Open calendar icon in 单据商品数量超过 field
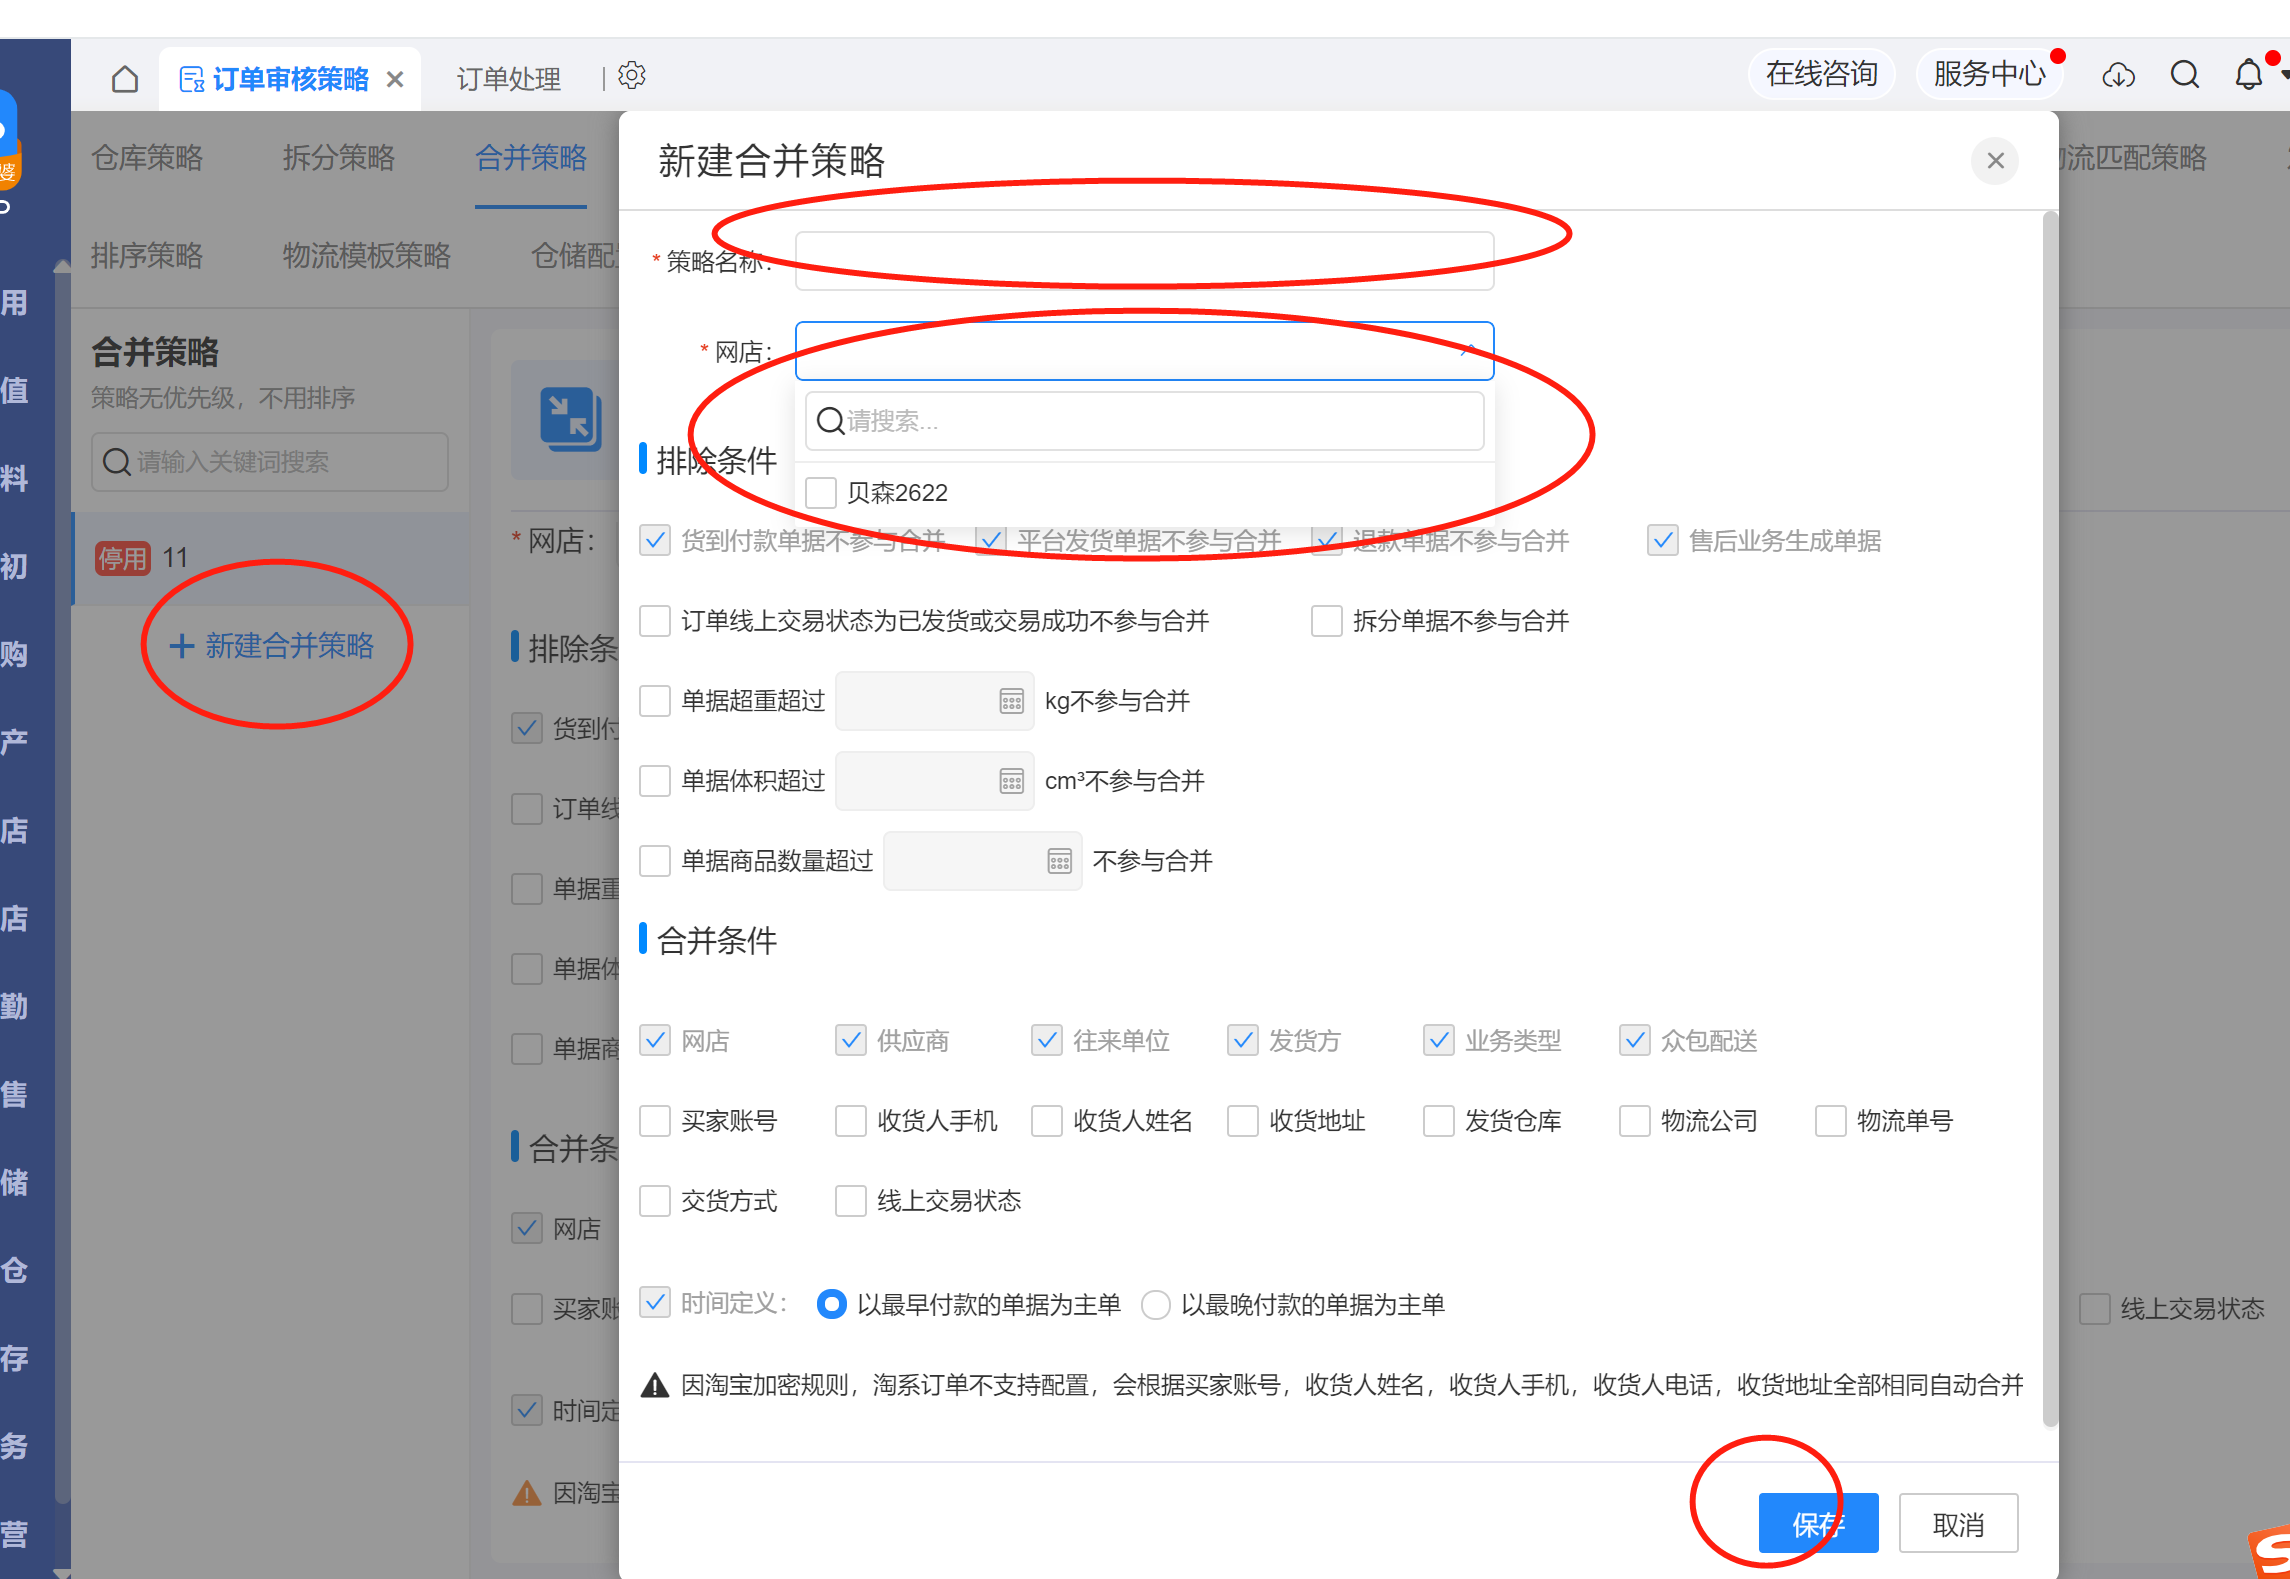The height and width of the screenshot is (1579, 2290). click(x=1060, y=861)
